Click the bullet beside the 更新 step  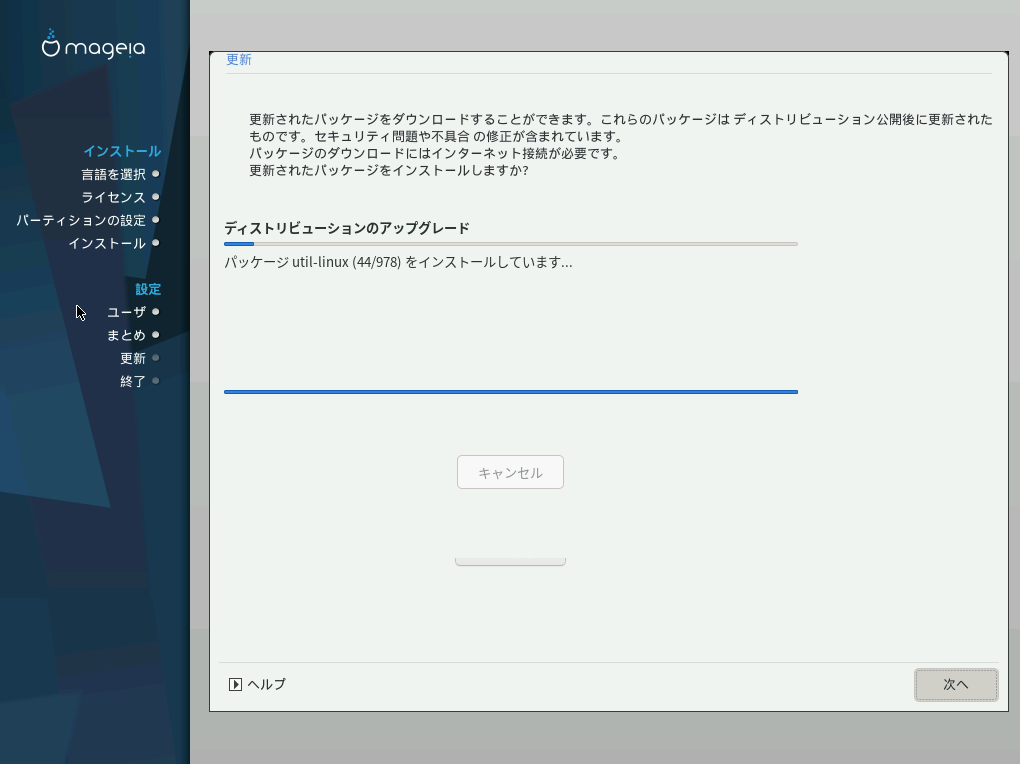(x=156, y=358)
